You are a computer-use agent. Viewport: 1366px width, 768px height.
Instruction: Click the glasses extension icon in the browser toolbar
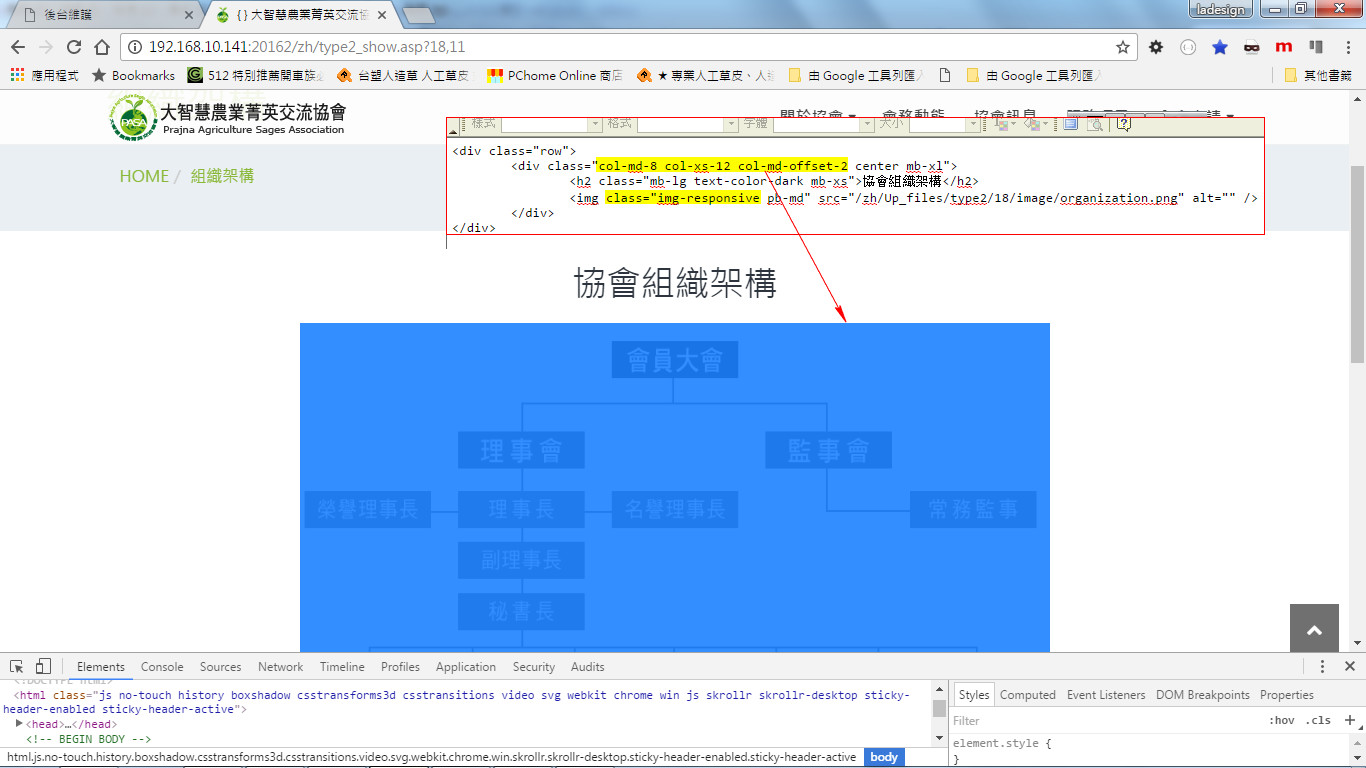pos(1253,46)
